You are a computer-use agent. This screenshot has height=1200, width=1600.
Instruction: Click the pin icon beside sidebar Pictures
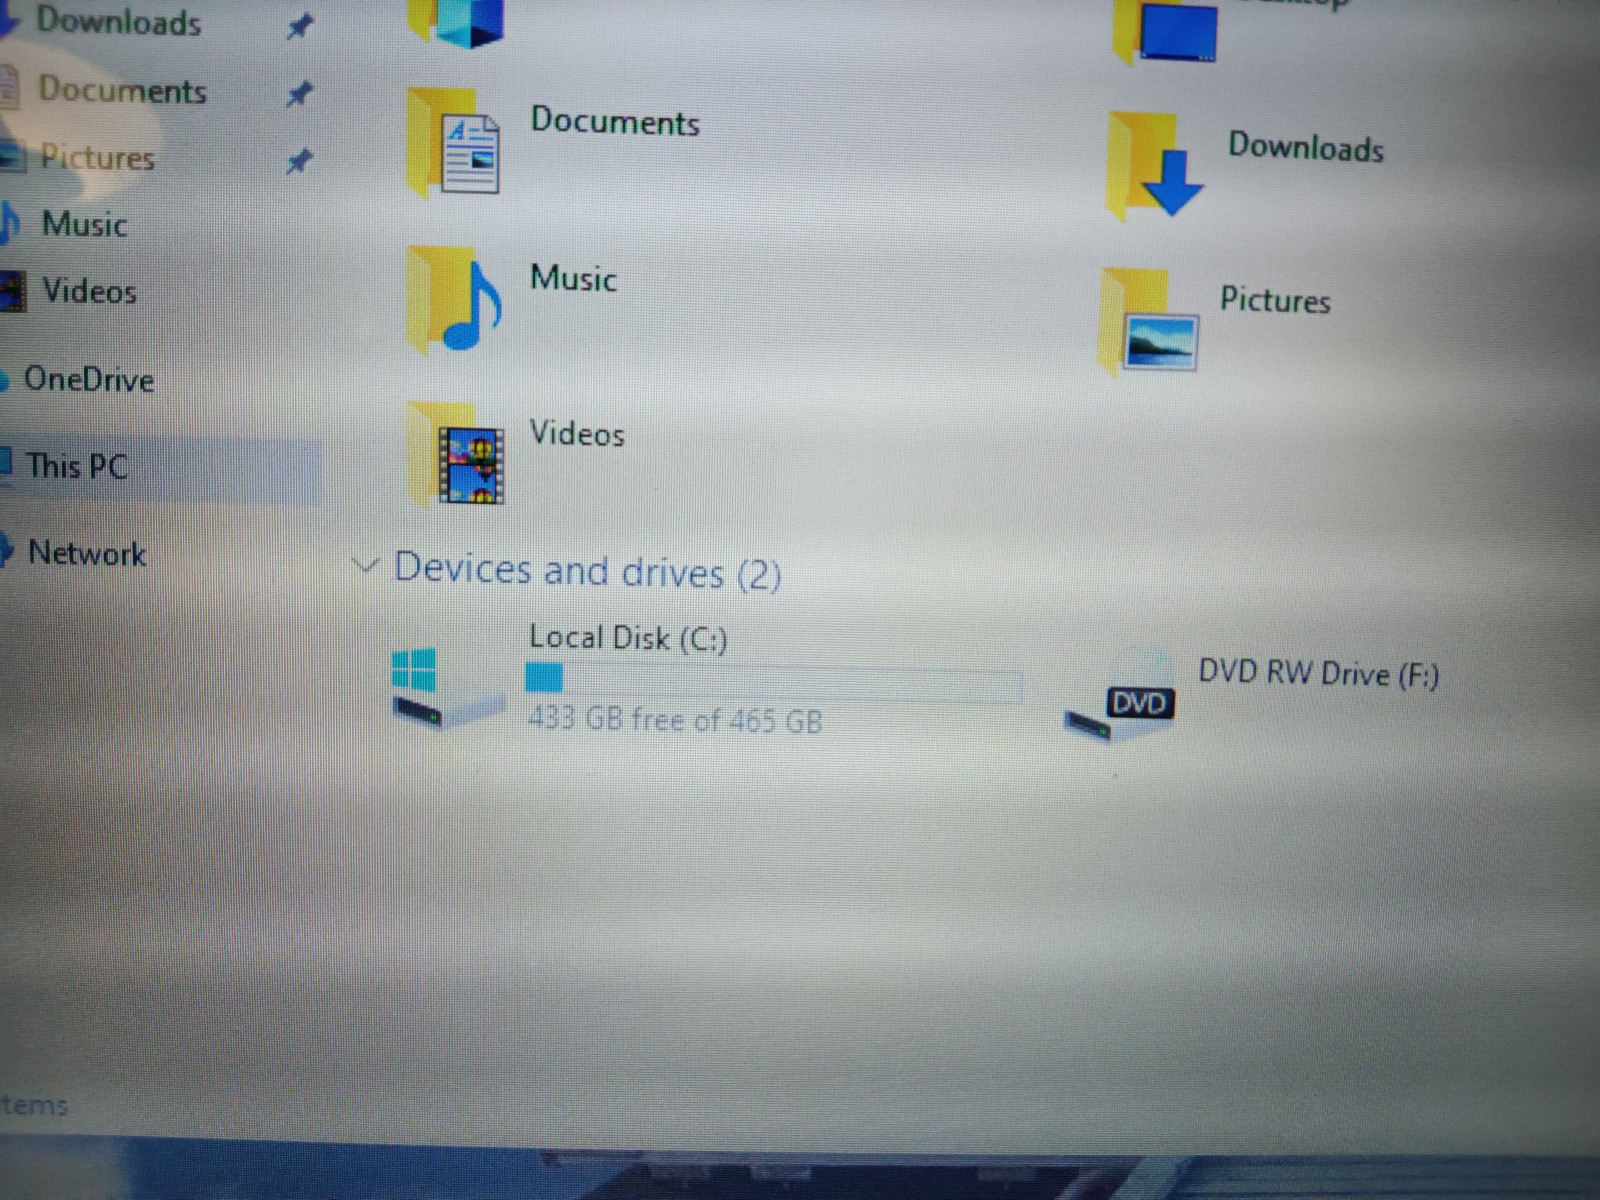[299, 161]
